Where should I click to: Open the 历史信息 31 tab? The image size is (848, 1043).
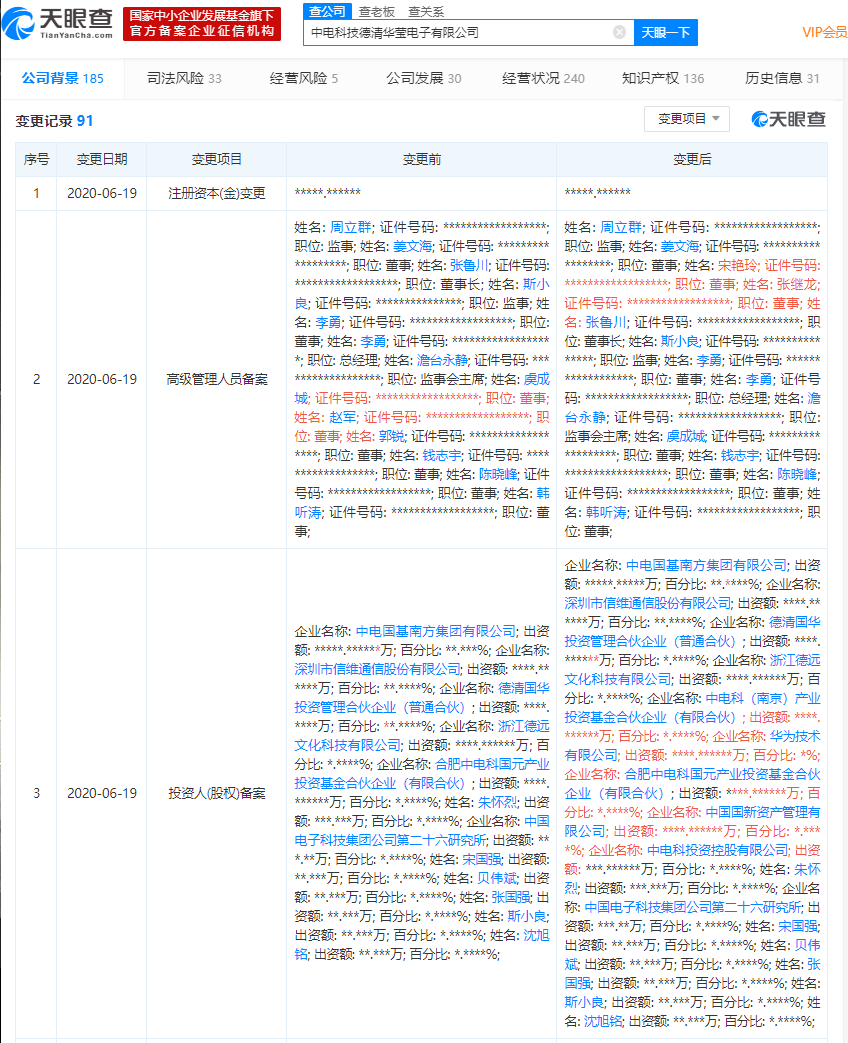782,78
